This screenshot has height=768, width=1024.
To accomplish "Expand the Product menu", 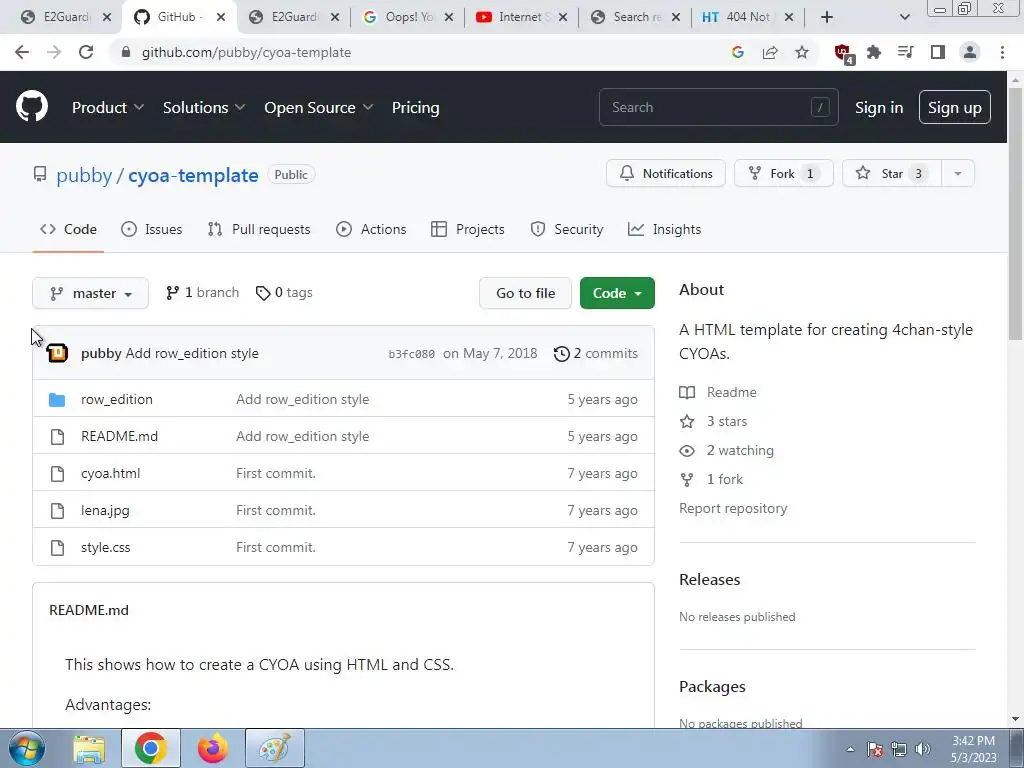I will [108, 108].
